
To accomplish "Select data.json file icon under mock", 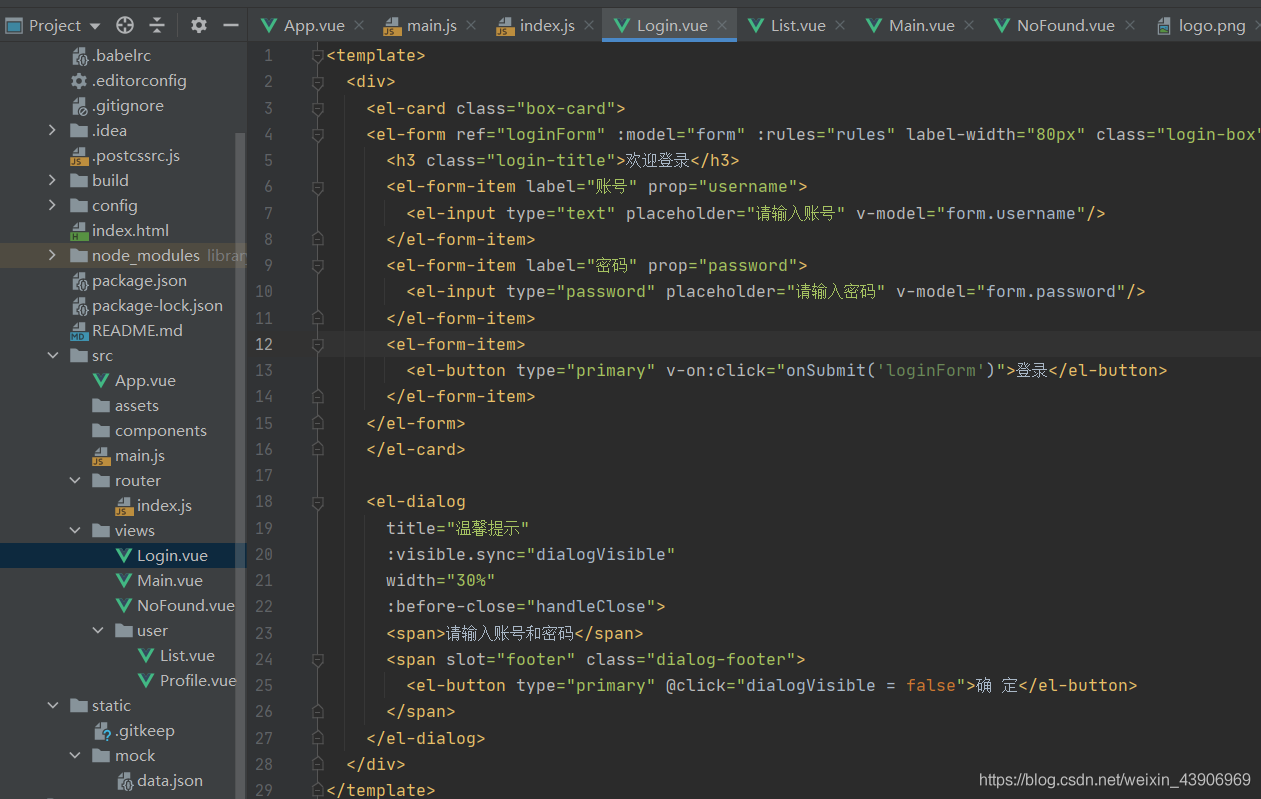I will [x=124, y=781].
